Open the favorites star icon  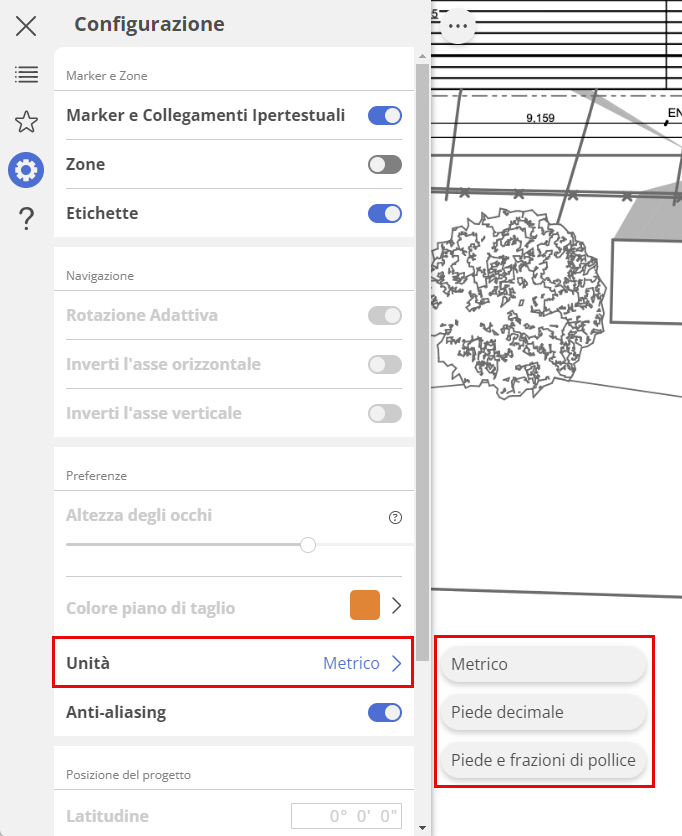coord(26,122)
